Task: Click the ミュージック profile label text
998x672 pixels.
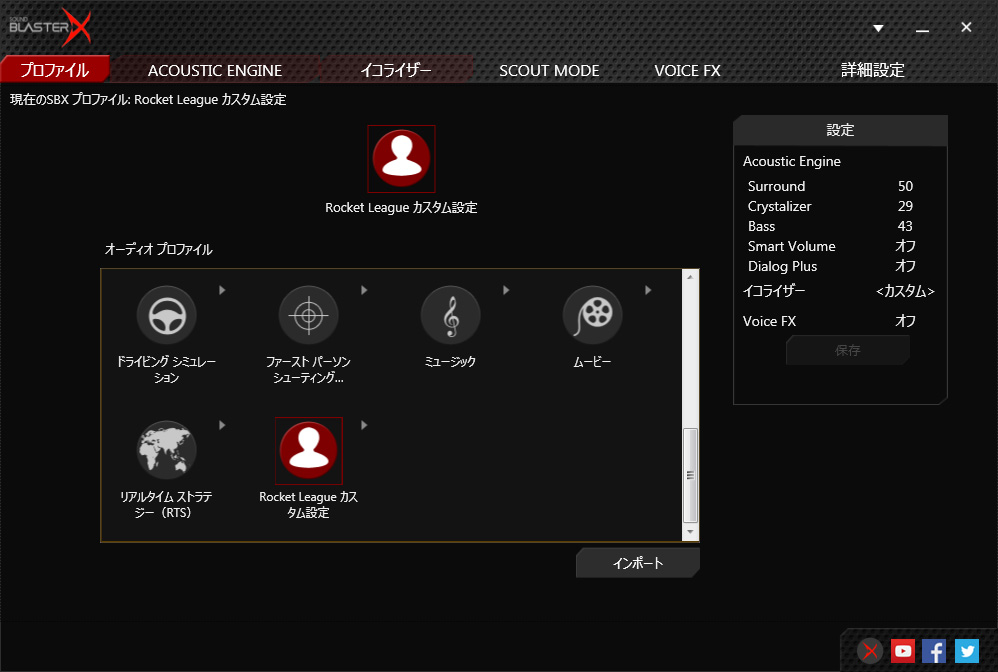Action: tap(451, 361)
